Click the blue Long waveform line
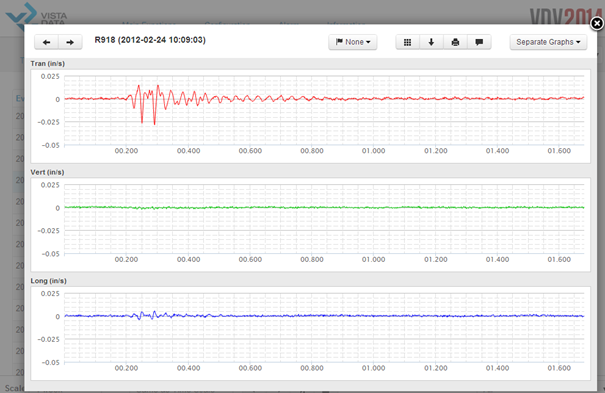Image resolution: width=605 pixels, height=393 pixels. (324, 316)
